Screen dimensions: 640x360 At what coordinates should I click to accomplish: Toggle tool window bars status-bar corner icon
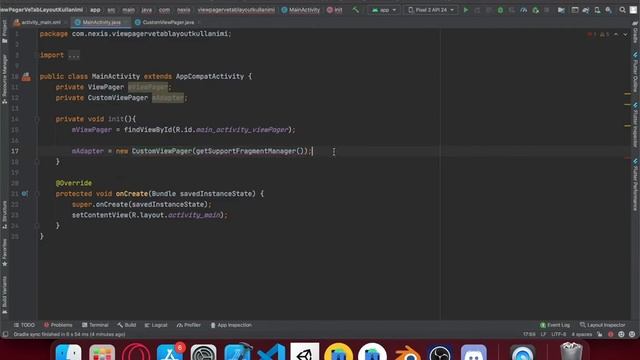[x=5, y=334]
